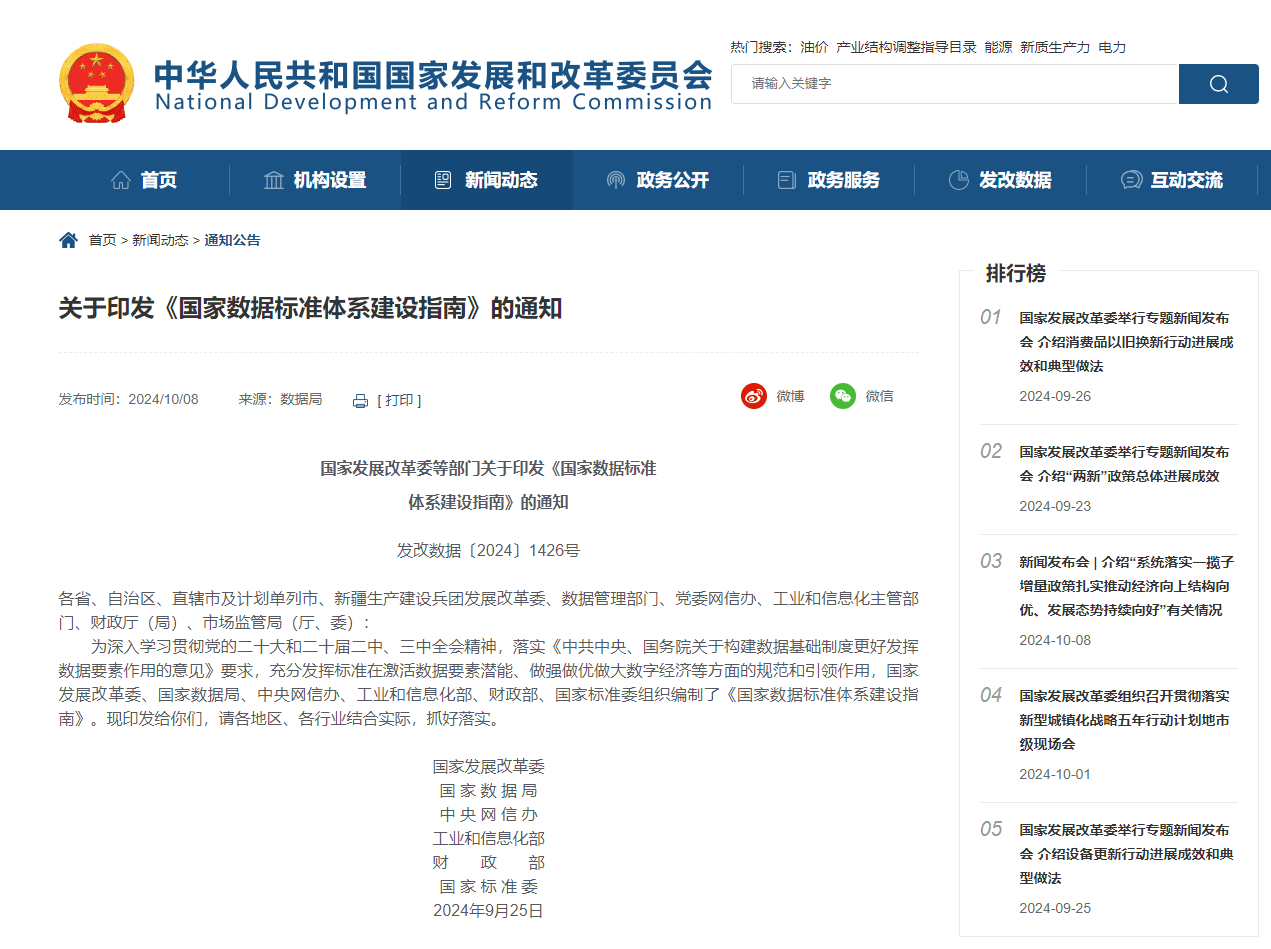1271x949 pixels.
Task: Go to 首页 in breadcrumb
Action: pos(102,240)
